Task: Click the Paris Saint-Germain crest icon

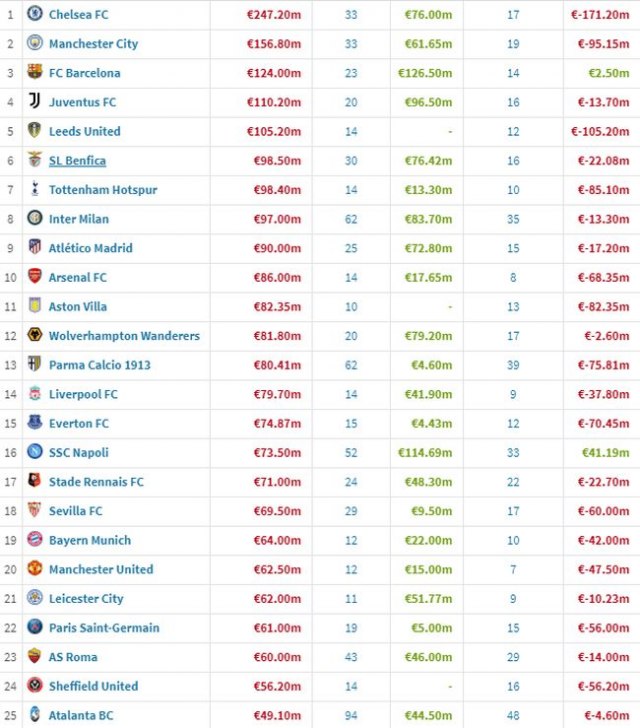Action: coord(35,628)
